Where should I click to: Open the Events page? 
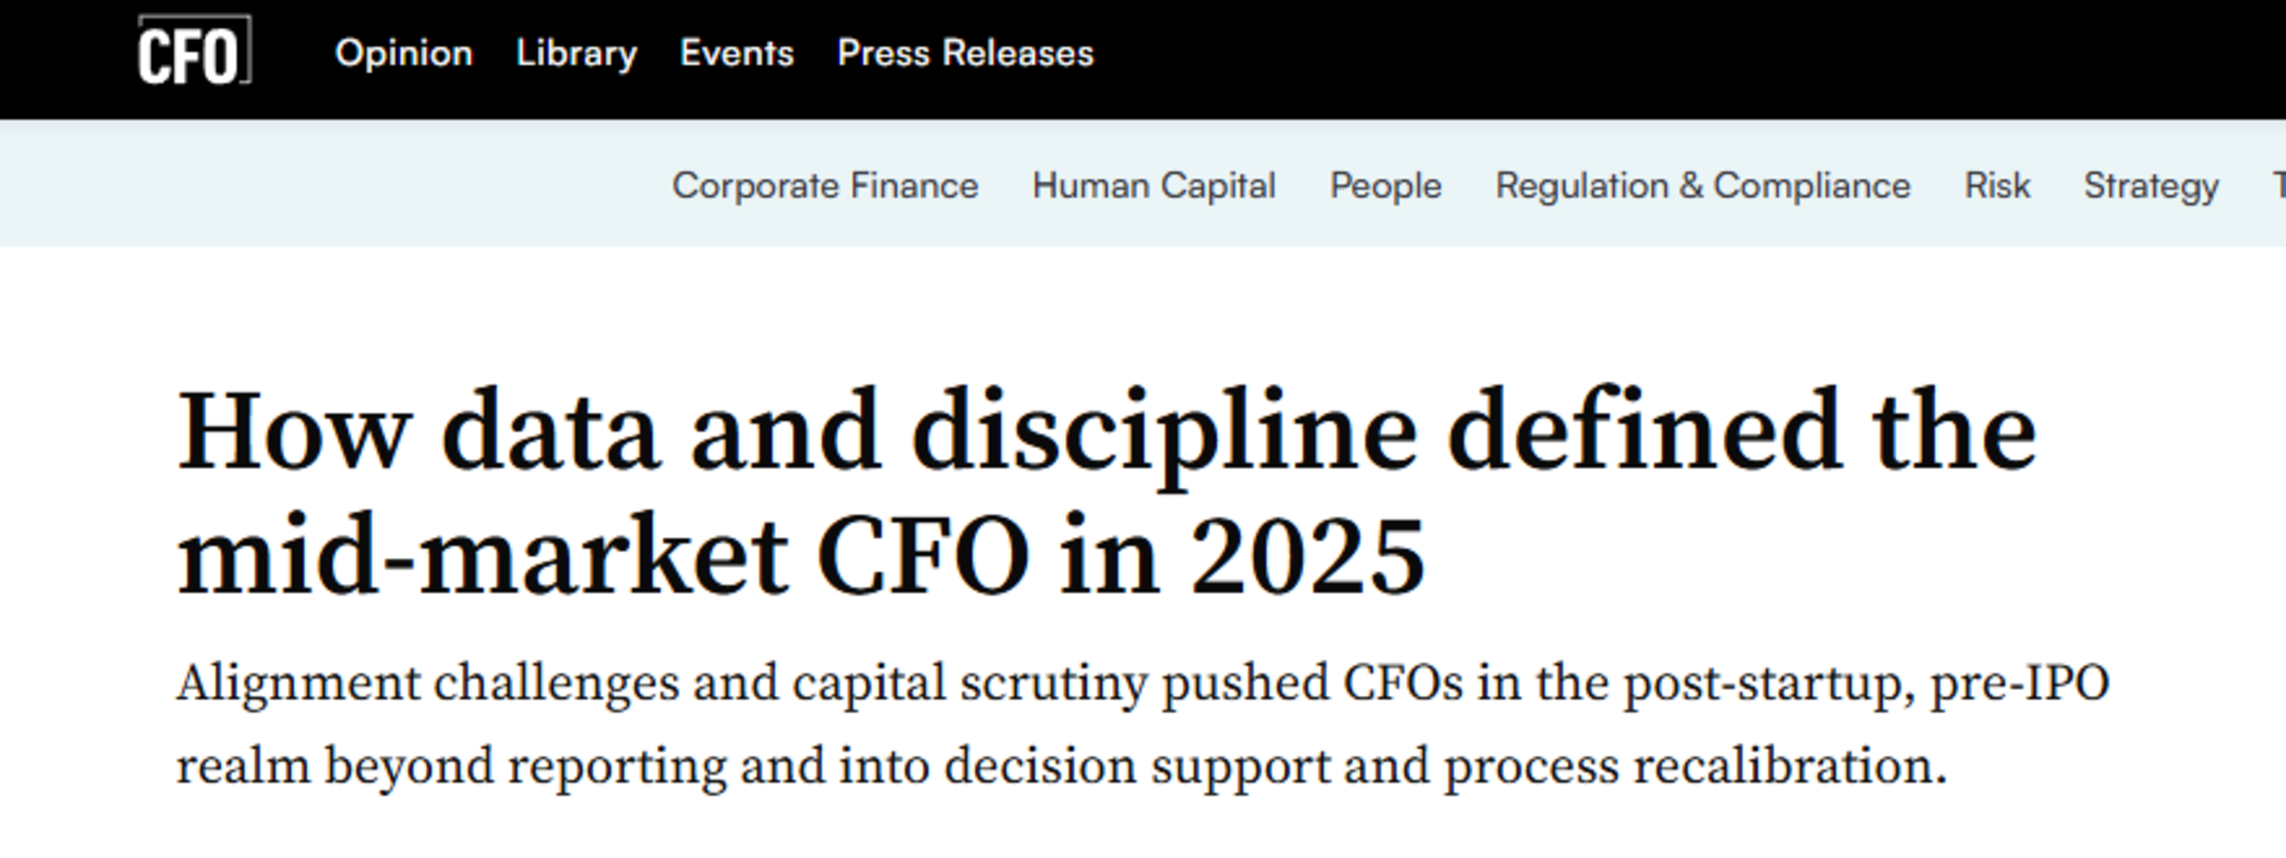pos(736,53)
